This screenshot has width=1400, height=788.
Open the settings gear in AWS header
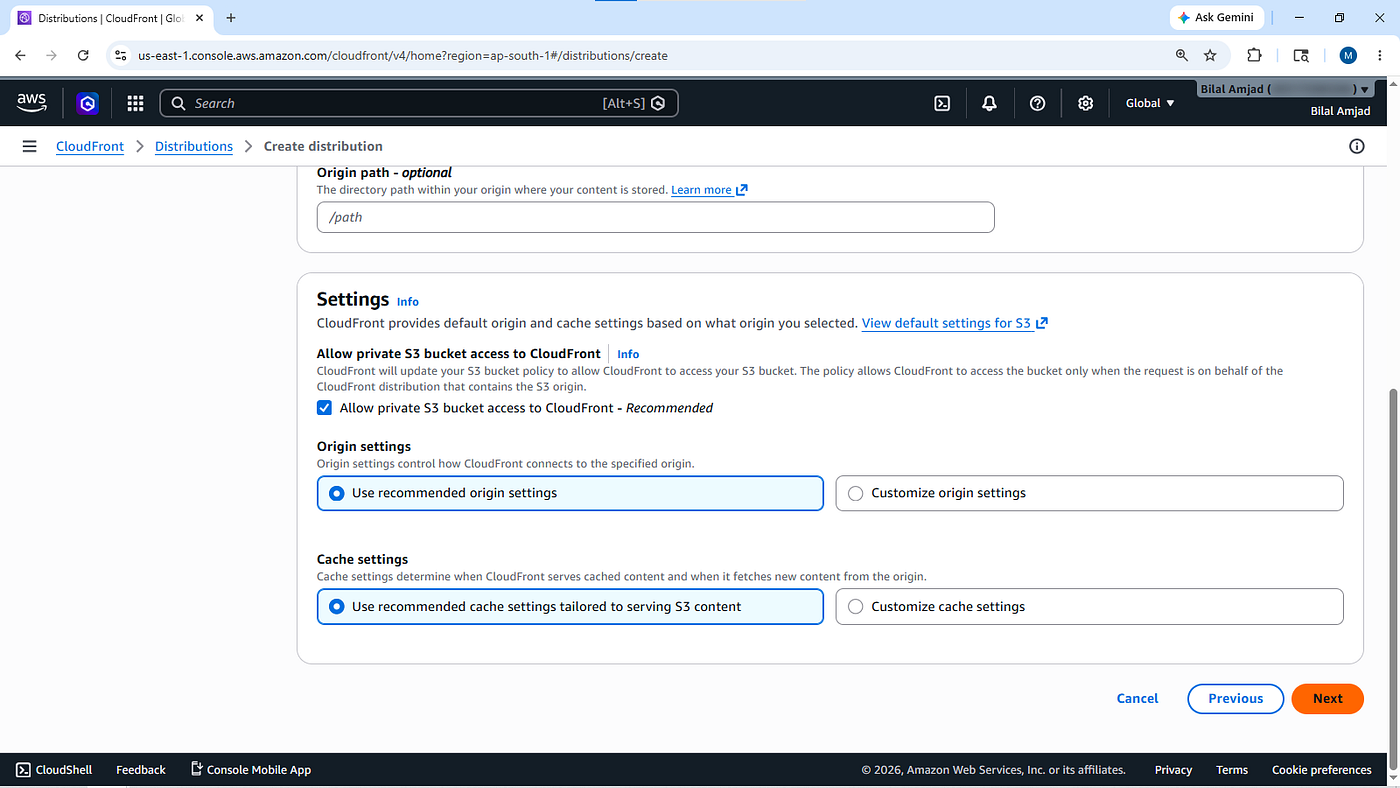[1085, 103]
